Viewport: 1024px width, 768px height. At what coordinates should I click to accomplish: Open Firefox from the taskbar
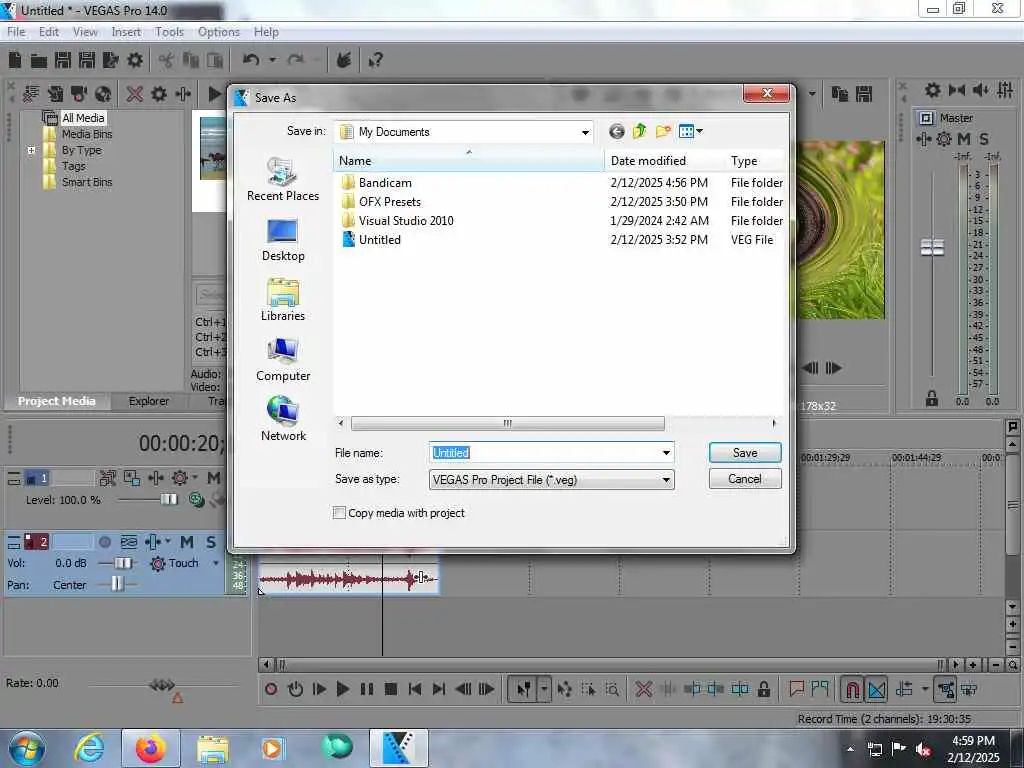tap(151, 748)
